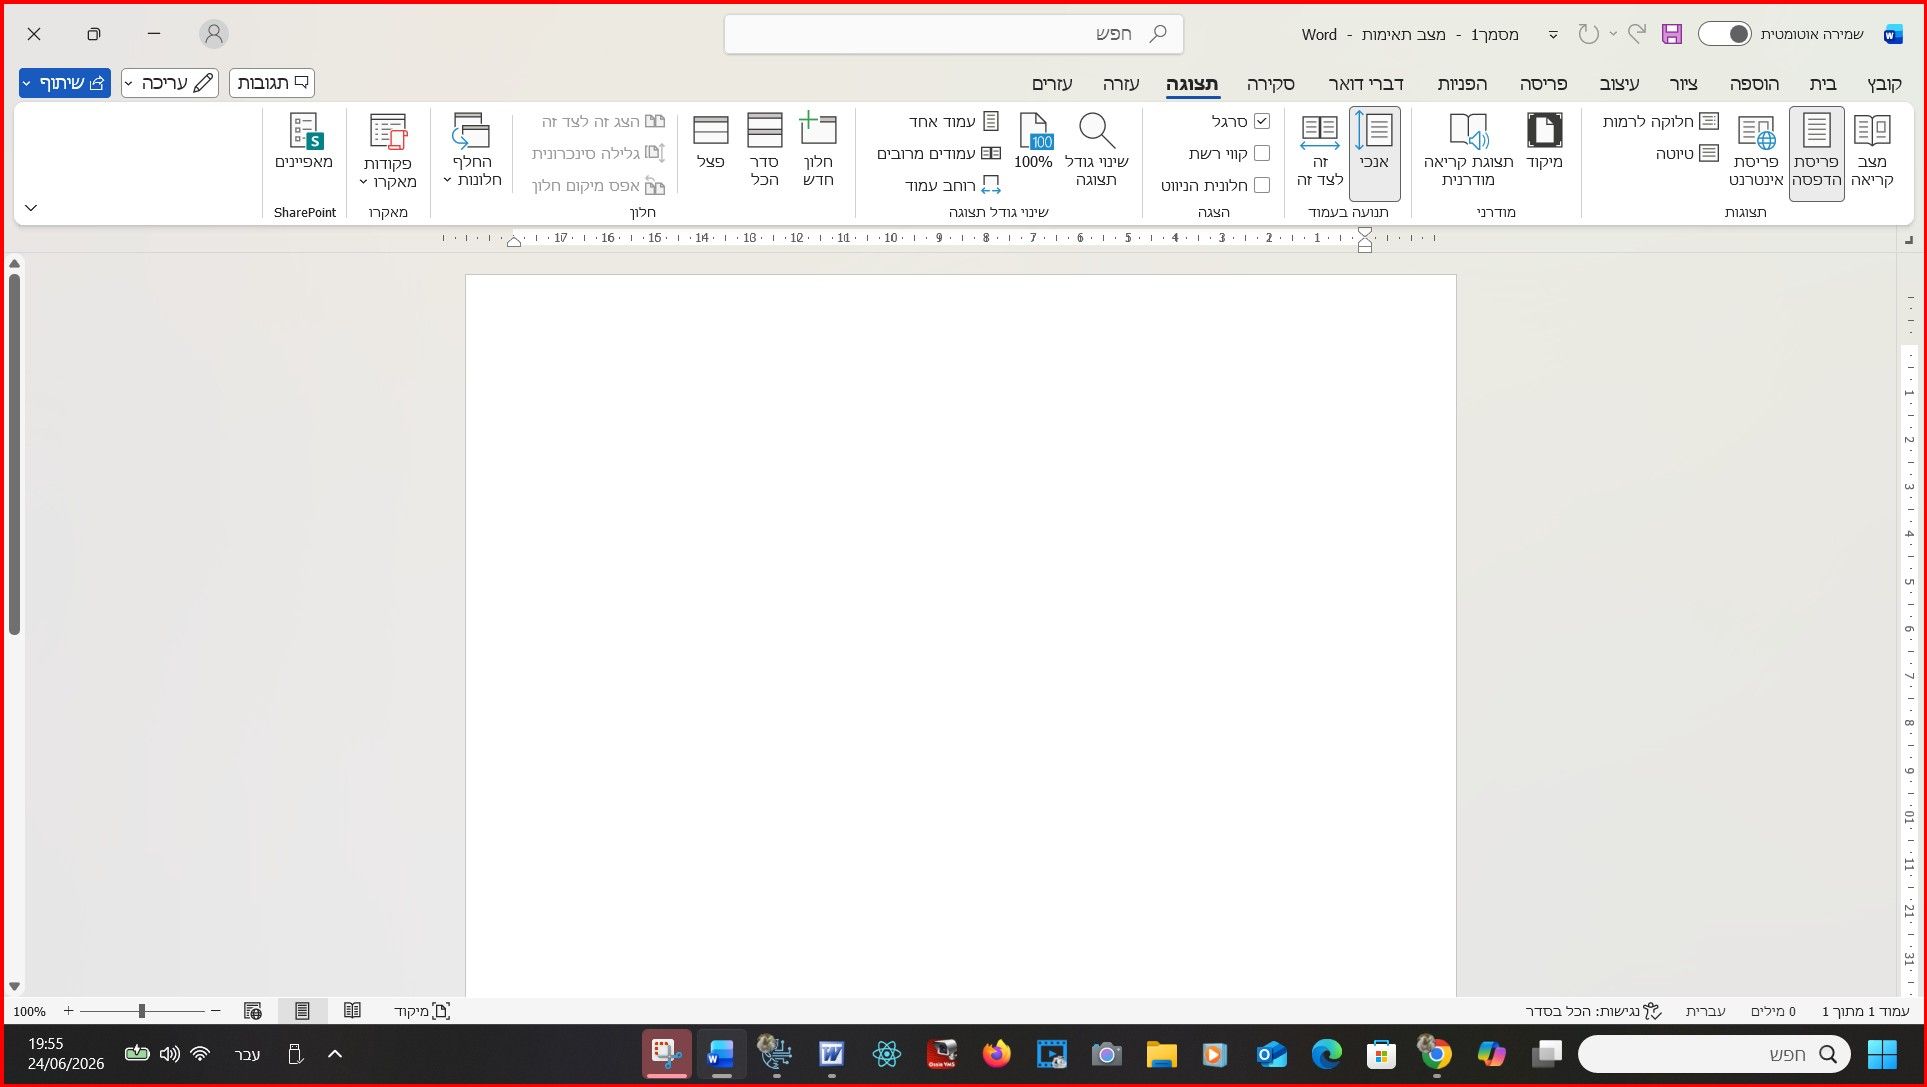
Task: Open the account profile icon
Action: point(213,34)
